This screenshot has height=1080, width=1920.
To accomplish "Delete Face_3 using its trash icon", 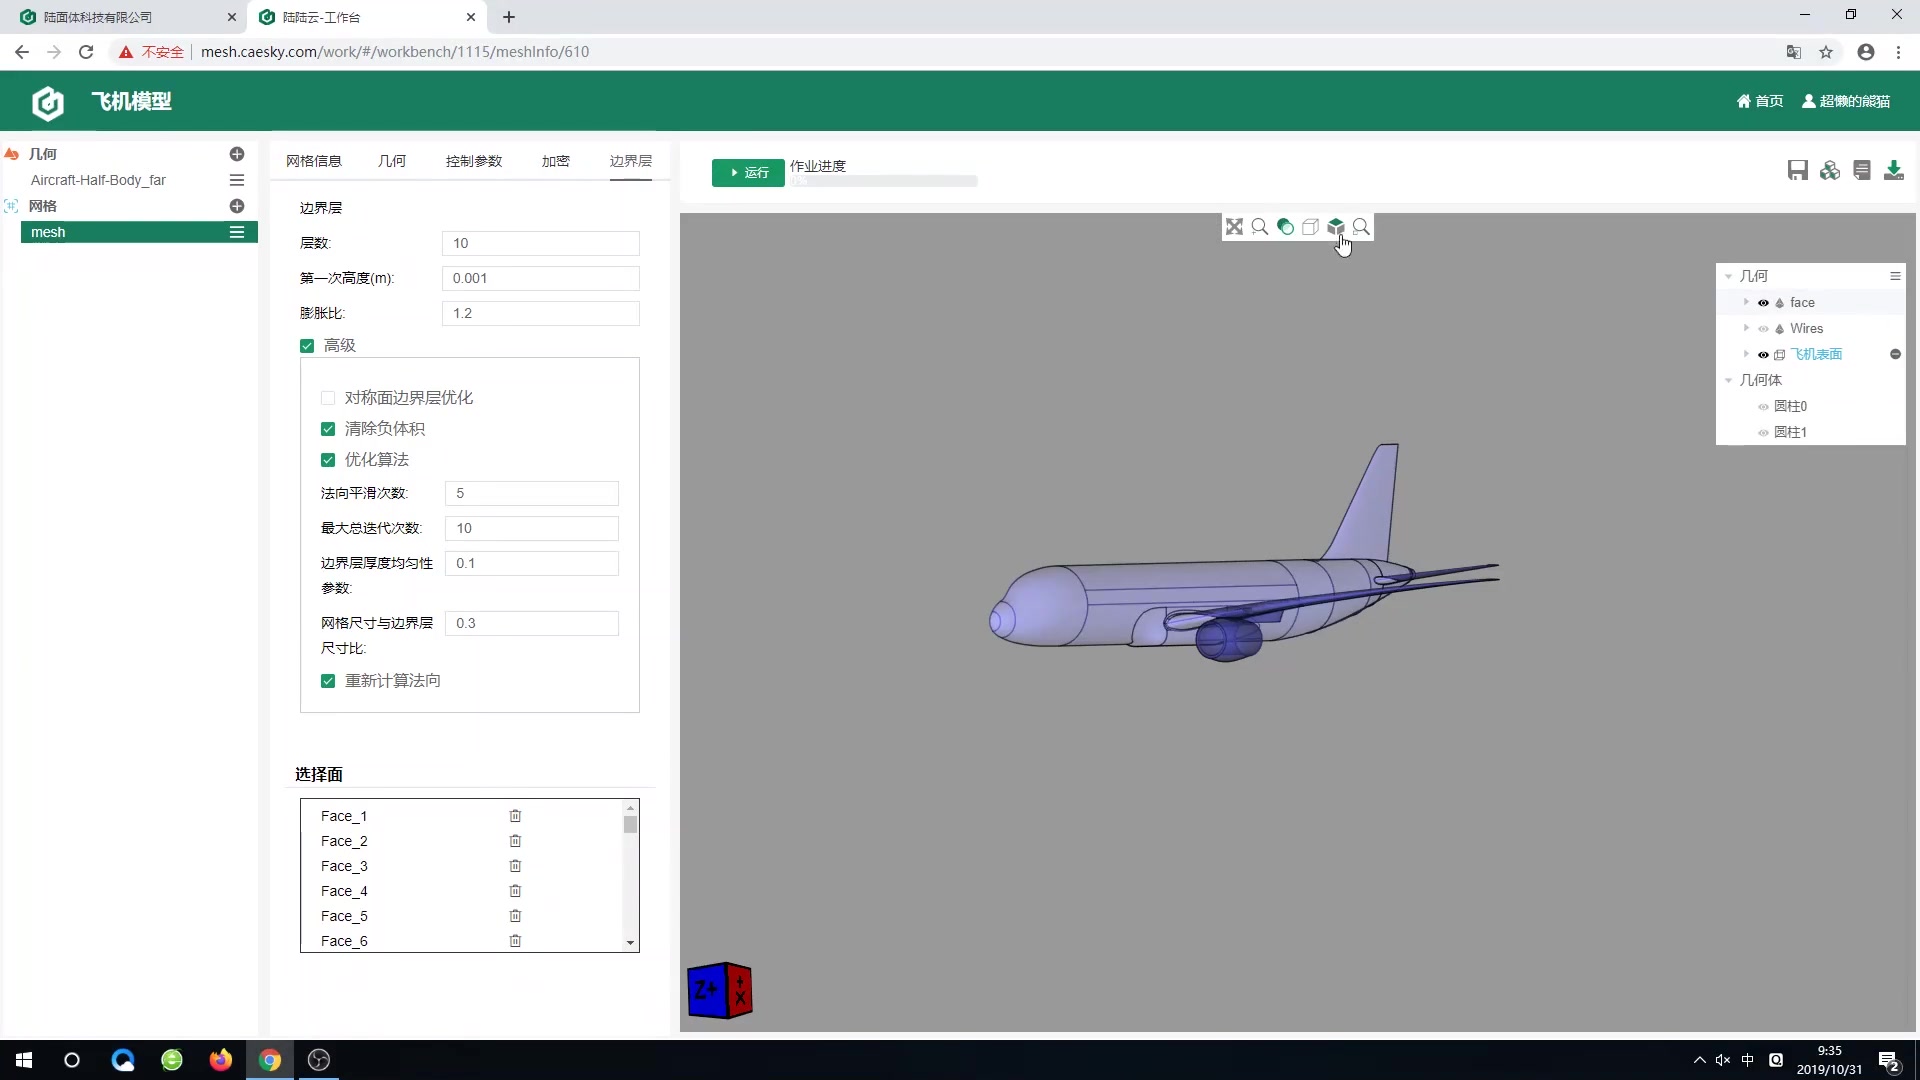I will pos(515,866).
